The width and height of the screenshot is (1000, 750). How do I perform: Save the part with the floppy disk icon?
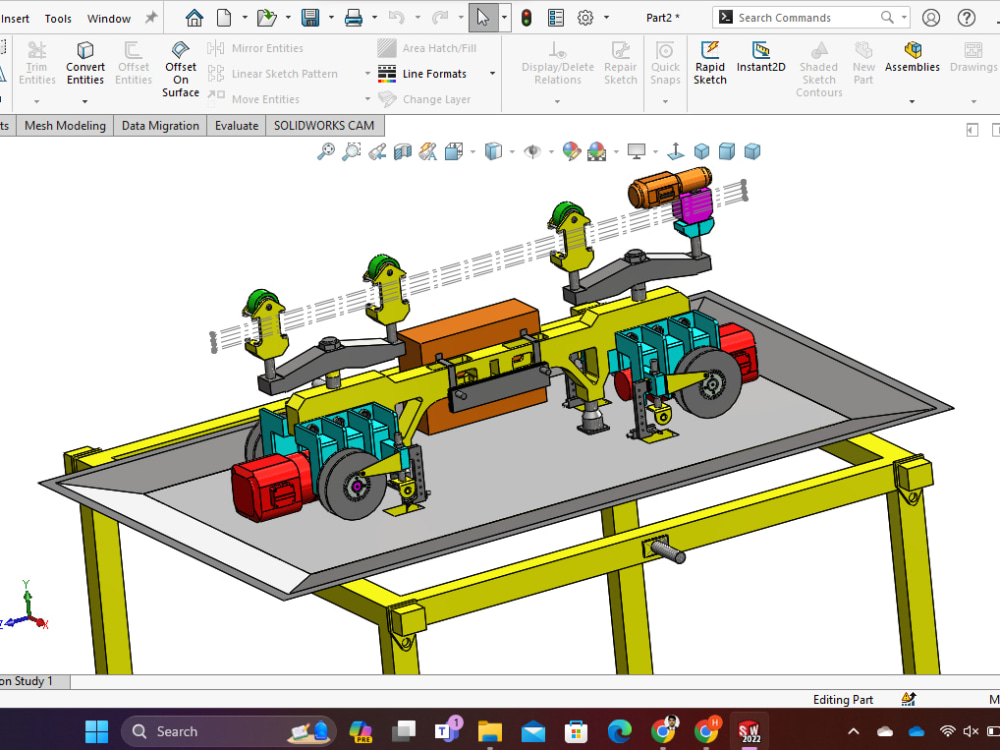tap(311, 18)
